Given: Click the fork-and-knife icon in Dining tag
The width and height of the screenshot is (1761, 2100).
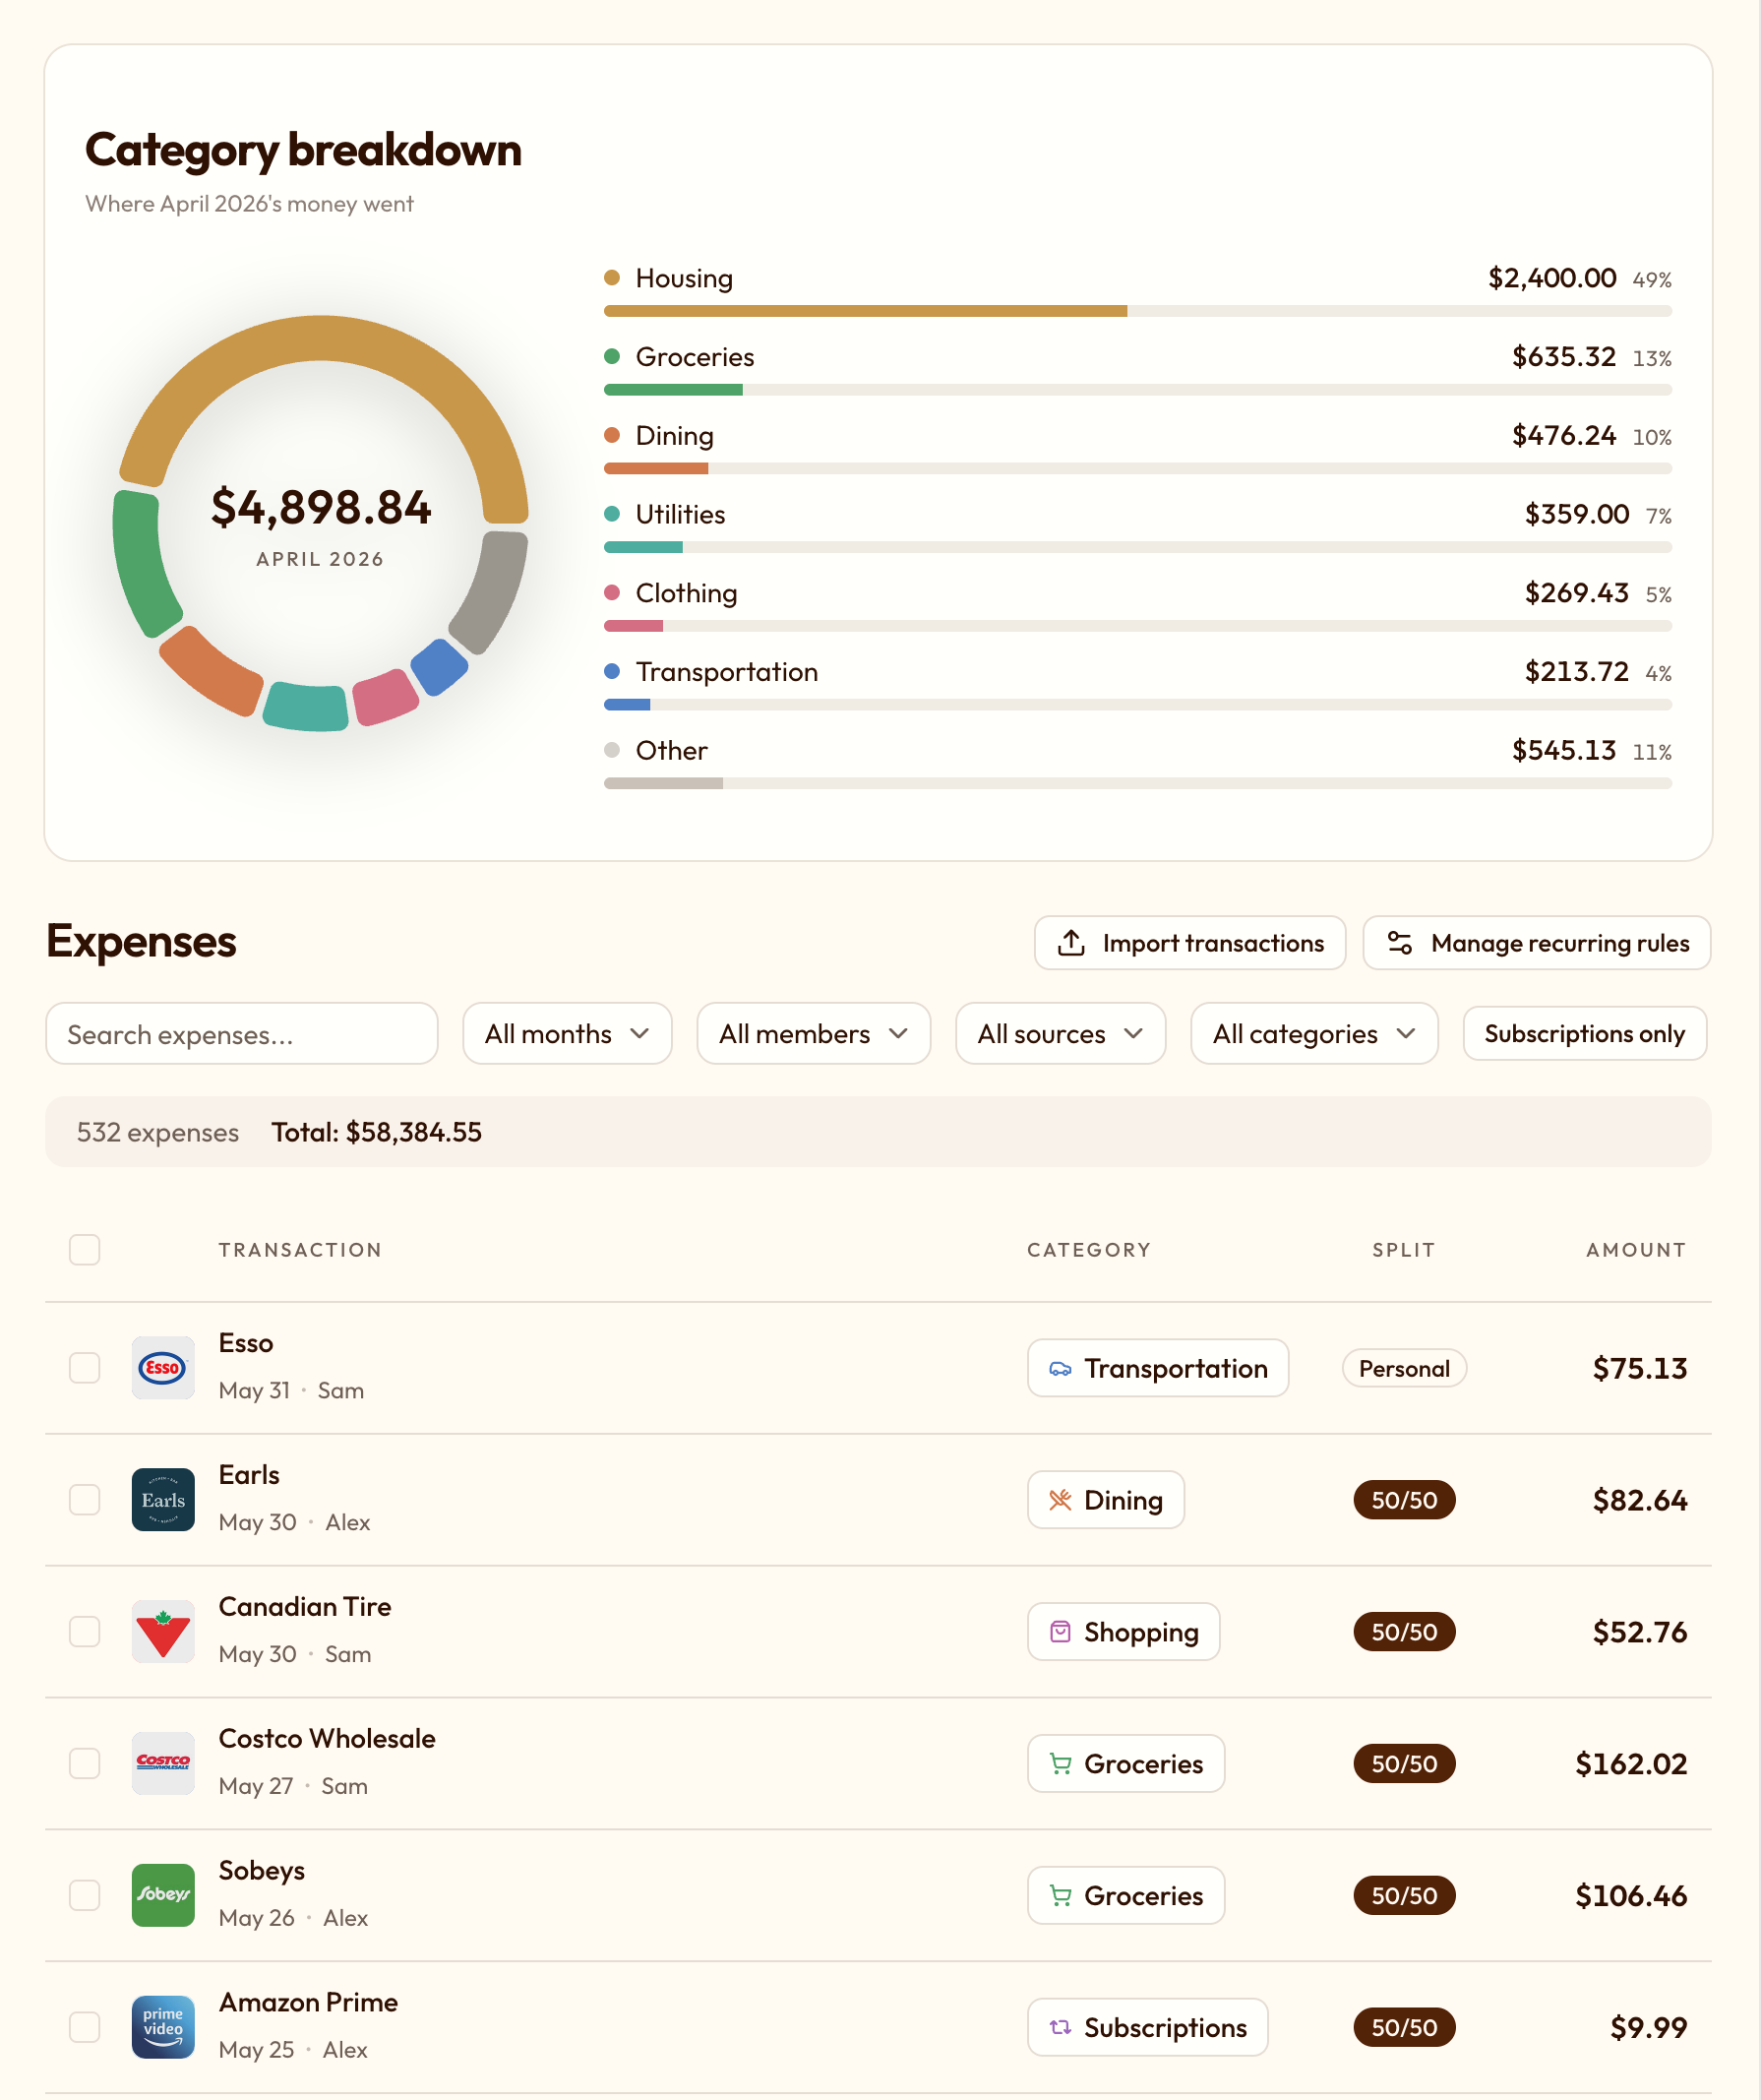Looking at the screenshot, I should coord(1061,1501).
